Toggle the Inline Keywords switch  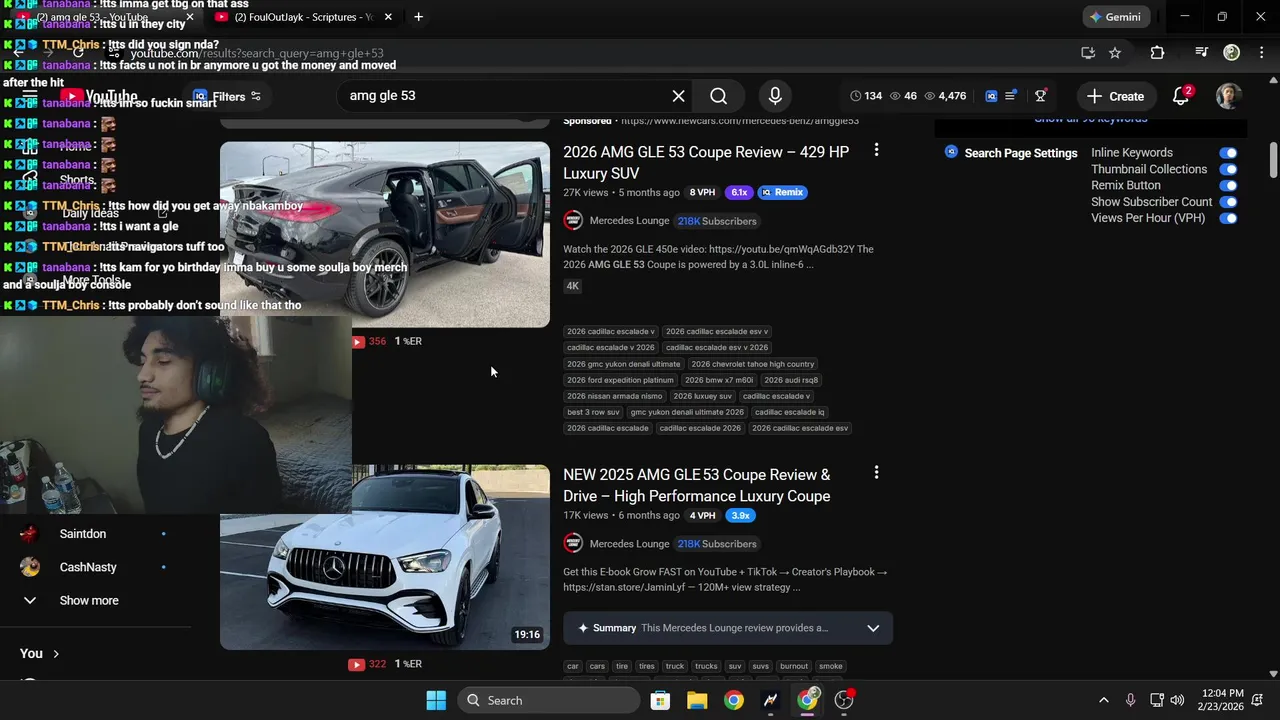(x=1228, y=153)
